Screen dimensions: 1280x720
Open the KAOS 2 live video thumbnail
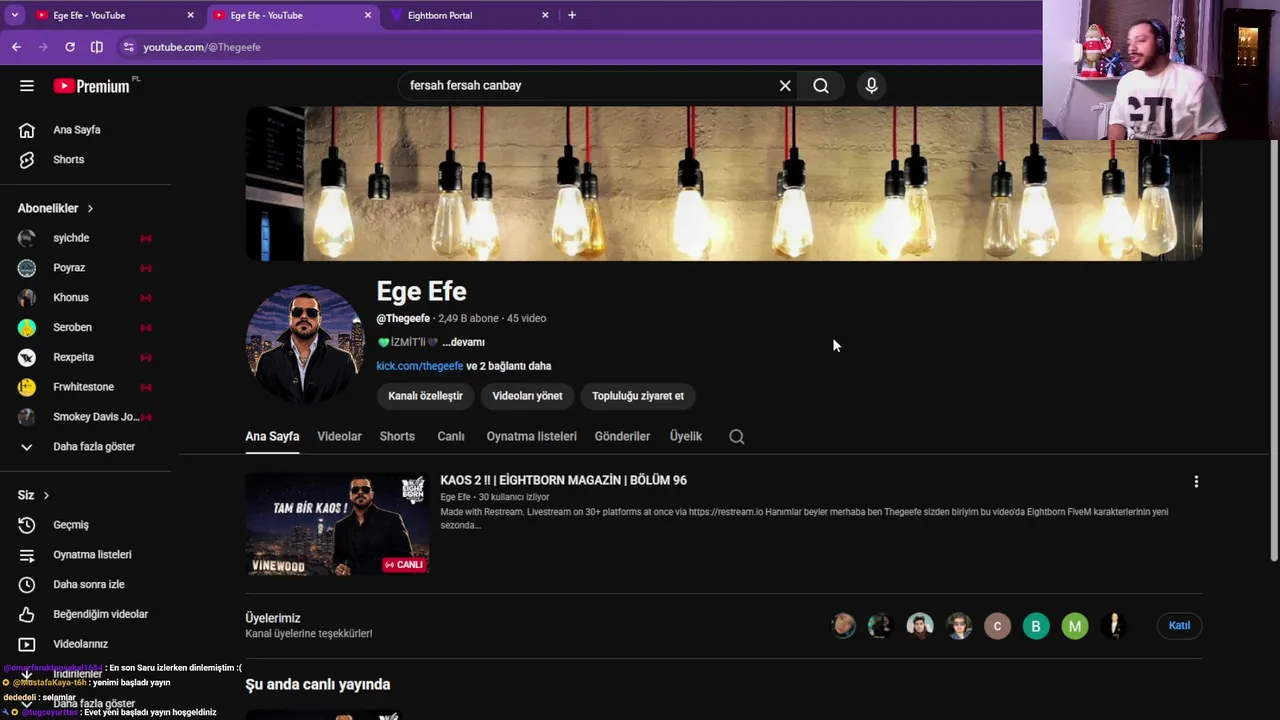(x=338, y=524)
